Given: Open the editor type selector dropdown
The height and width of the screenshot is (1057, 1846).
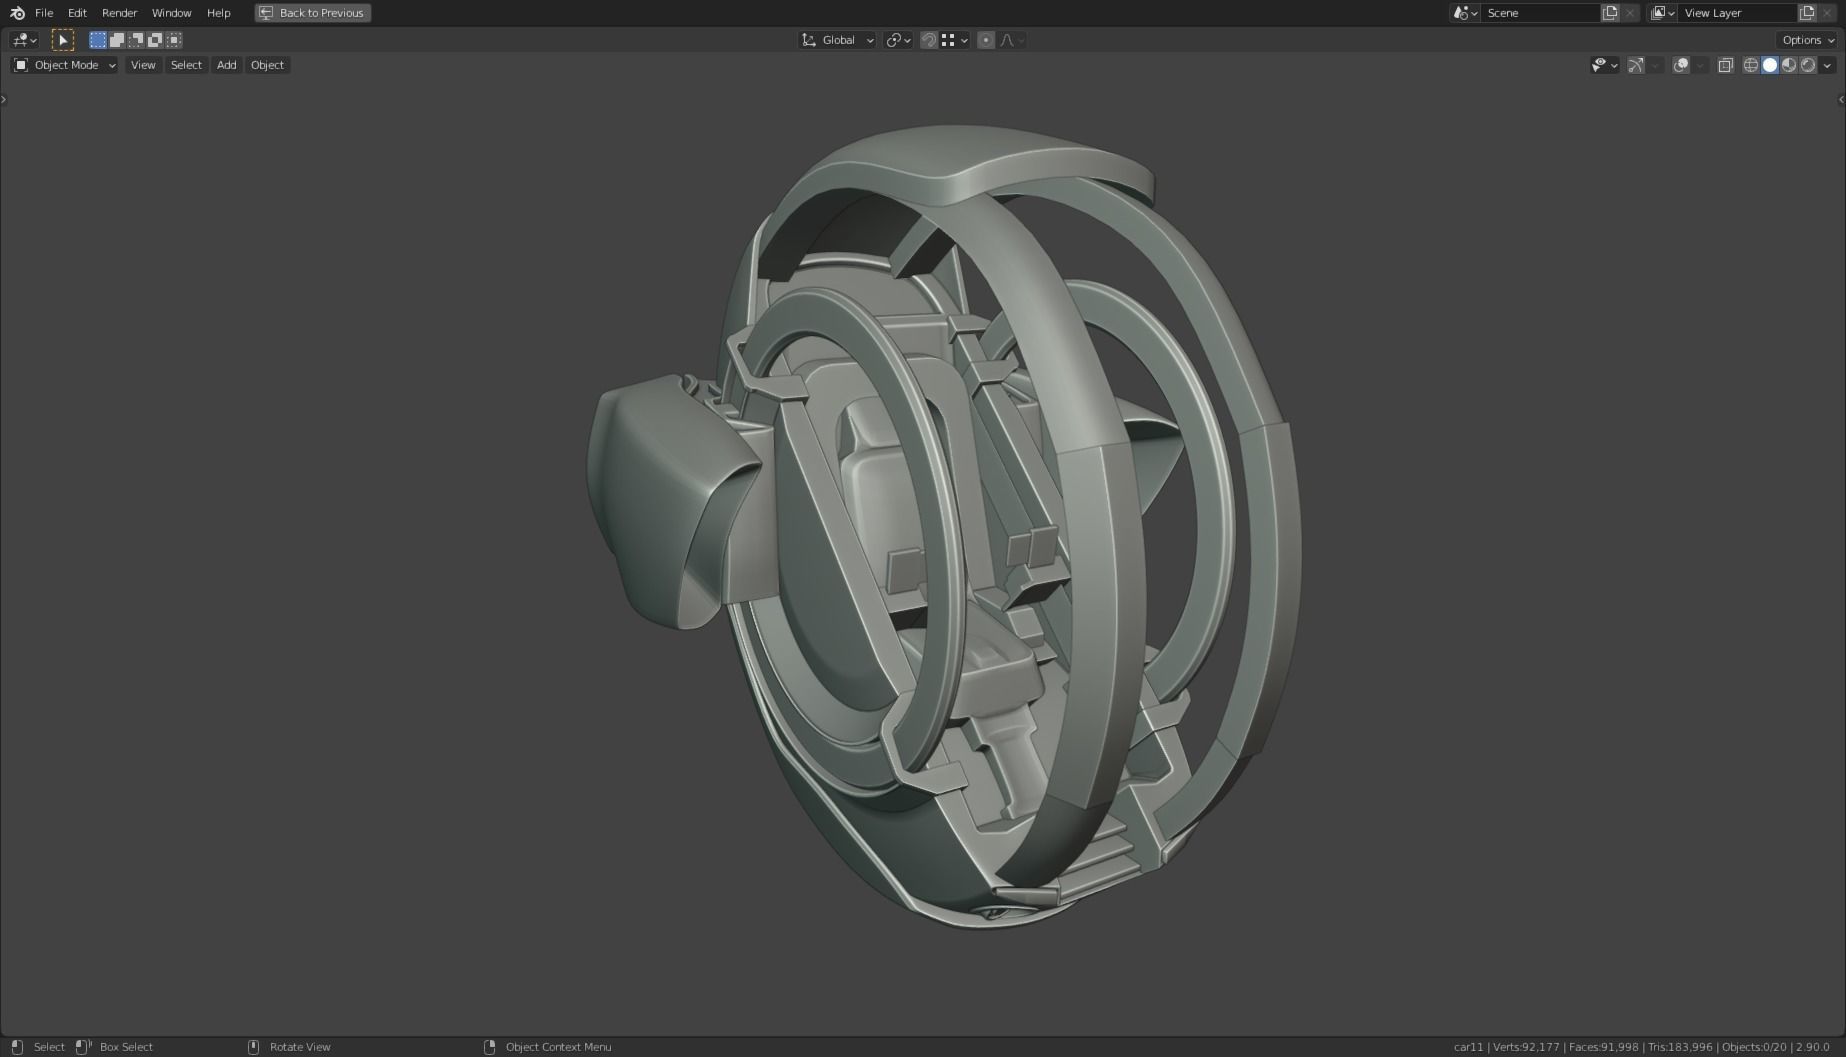Looking at the screenshot, I should (24, 40).
